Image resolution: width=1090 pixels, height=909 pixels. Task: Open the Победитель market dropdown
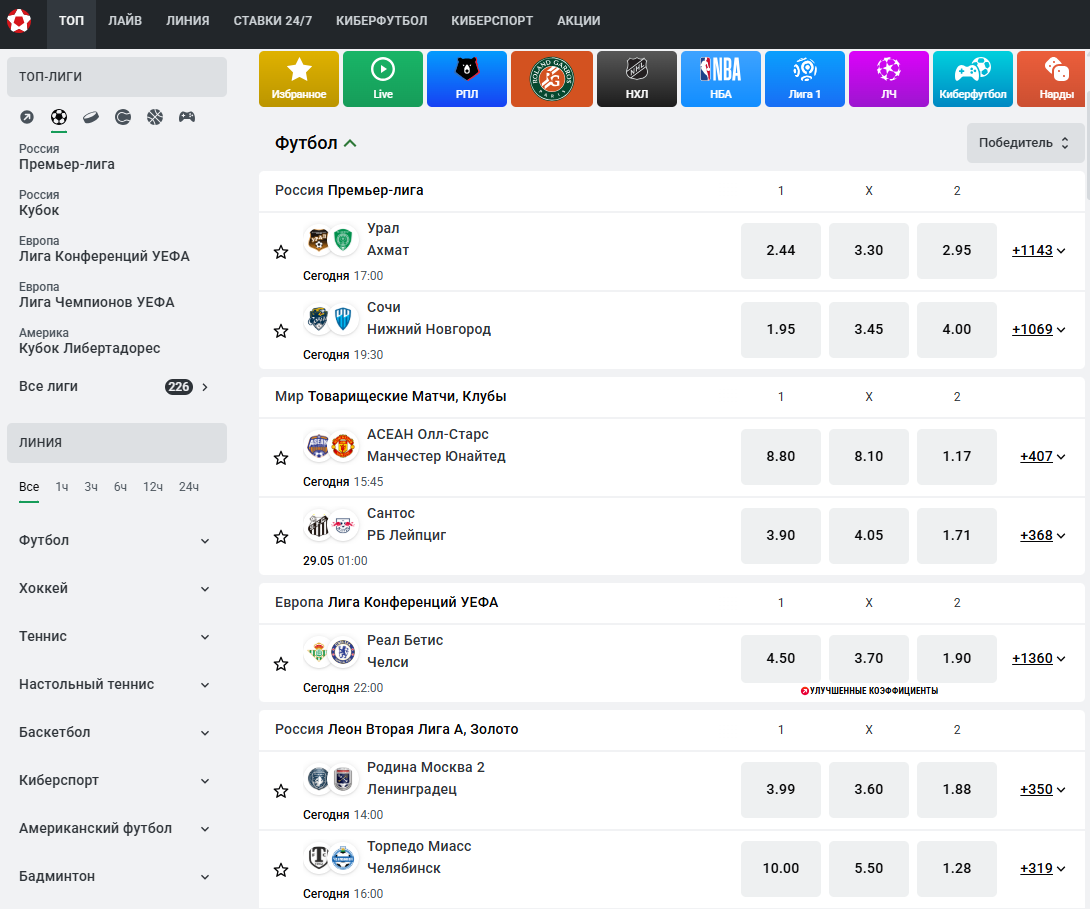point(1025,142)
